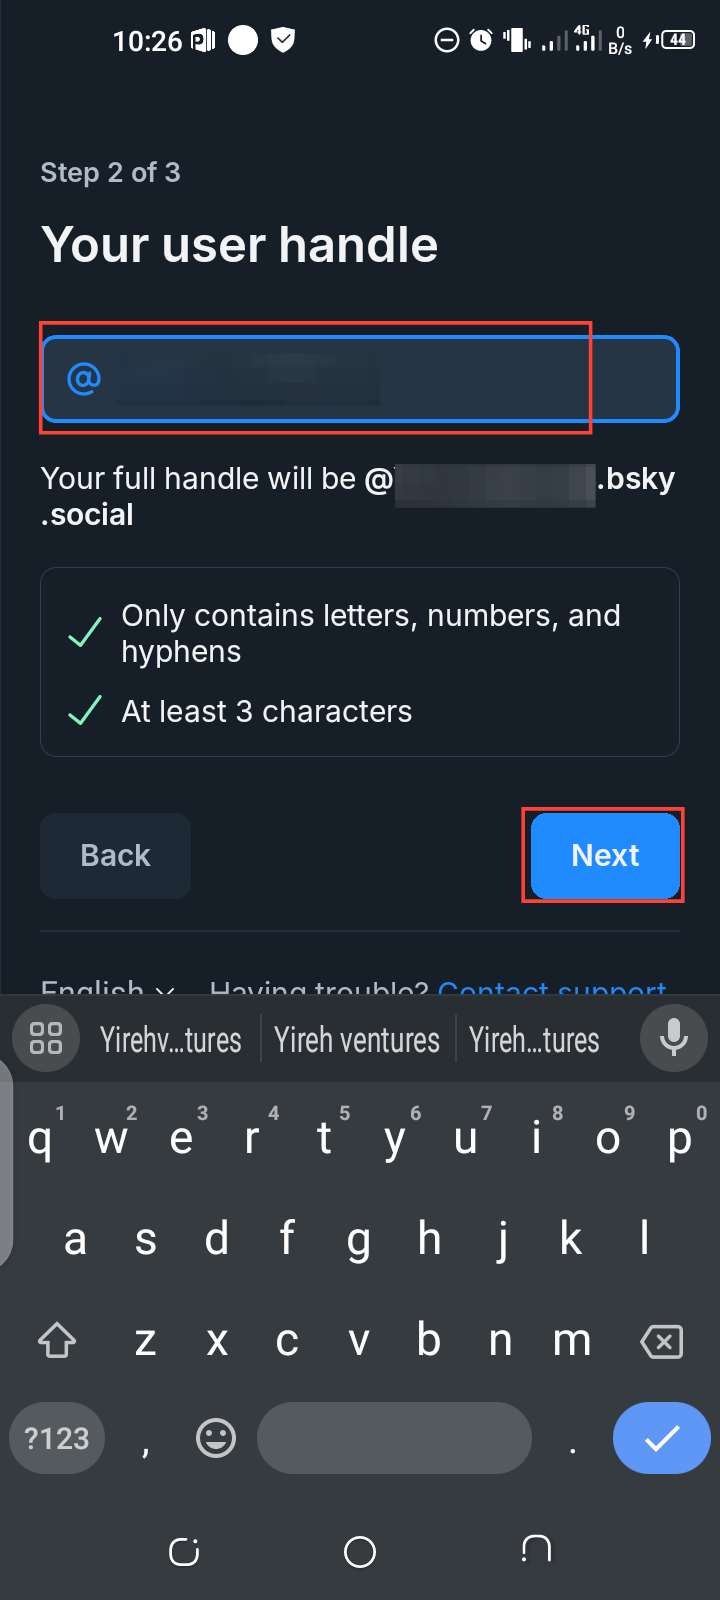Tap the home circle navigation button
720x1600 pixels.
click(360, 1551)
